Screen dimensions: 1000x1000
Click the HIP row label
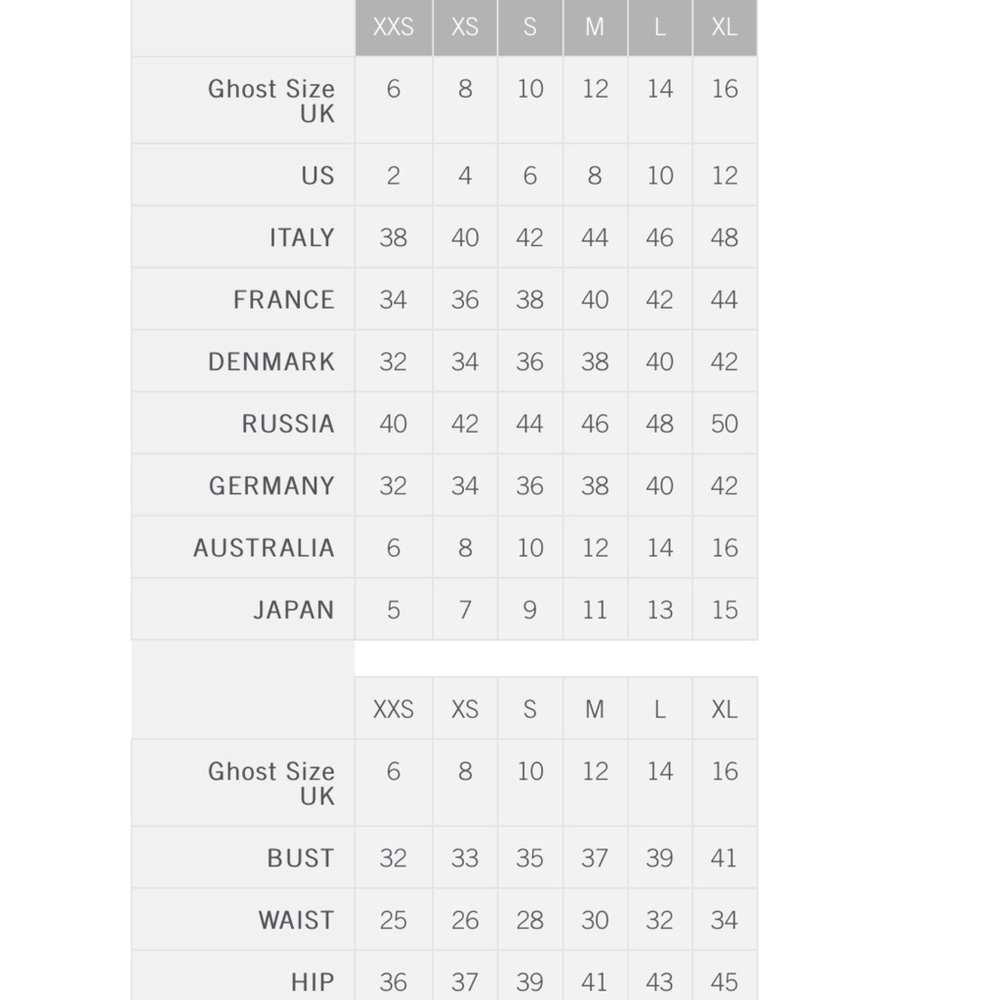pos(312,982)
